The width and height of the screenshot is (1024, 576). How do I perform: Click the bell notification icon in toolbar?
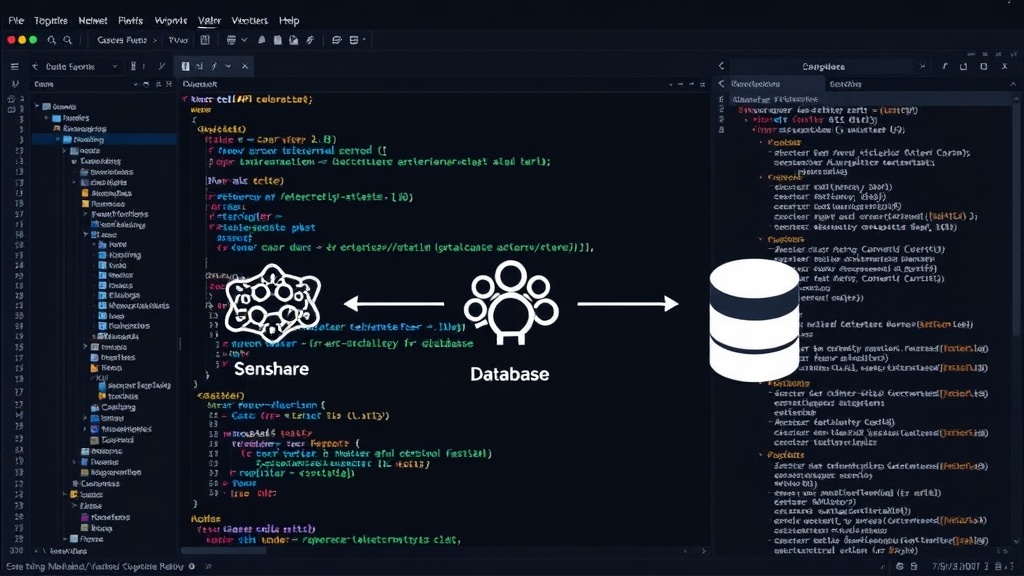[x=261, y=40]
